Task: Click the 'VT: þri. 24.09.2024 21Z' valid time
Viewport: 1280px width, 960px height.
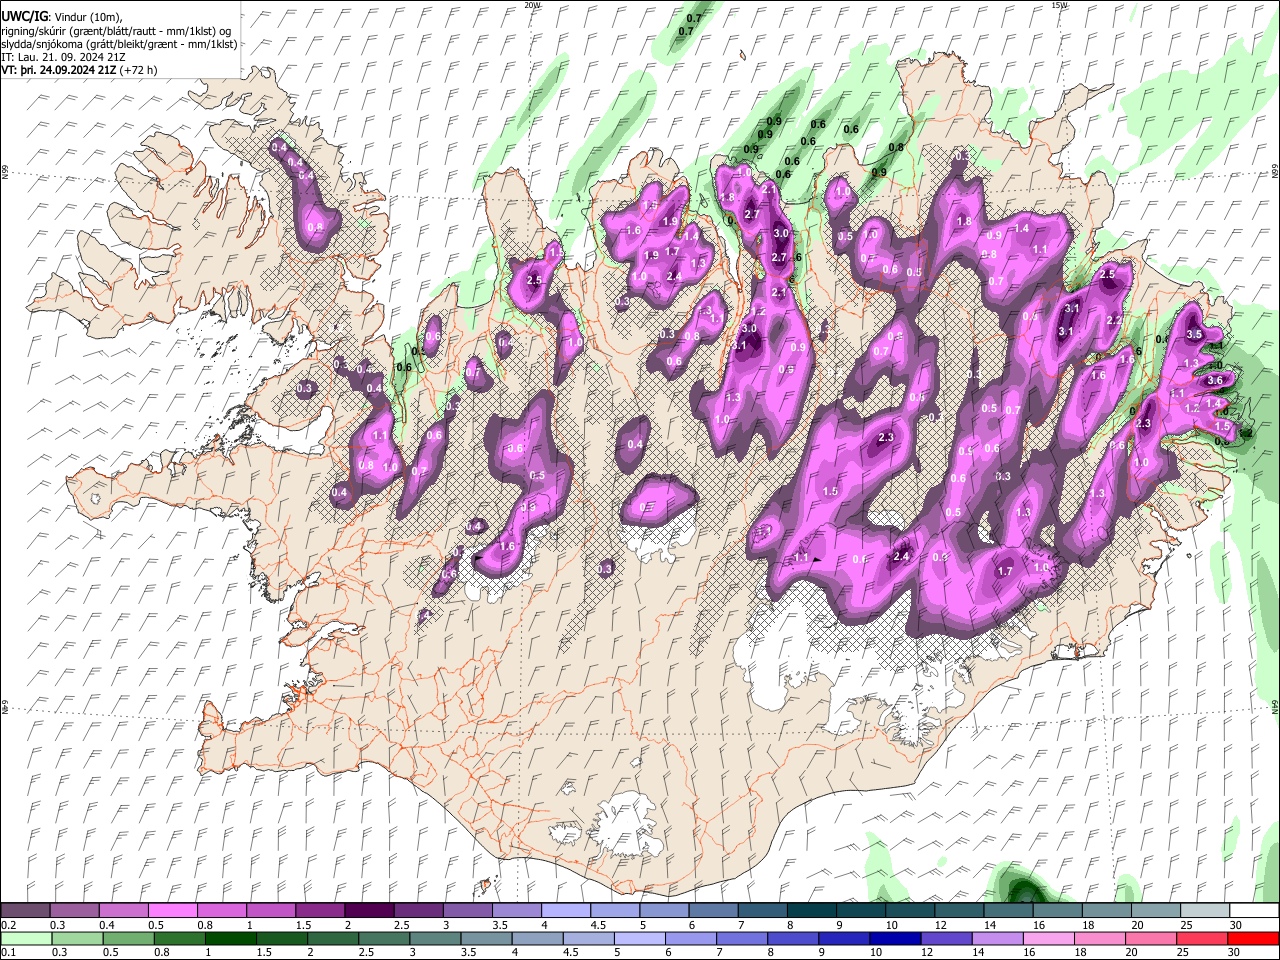Action: 59,70
